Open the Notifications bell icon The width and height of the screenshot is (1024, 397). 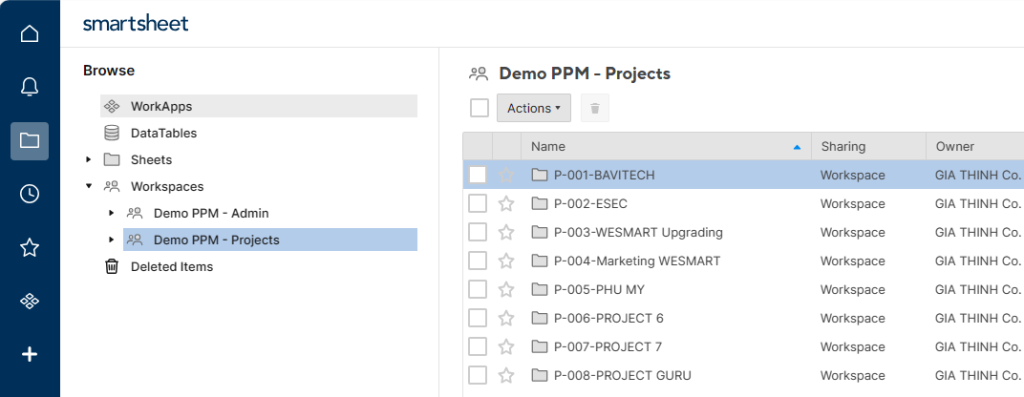tap(29, 87)
